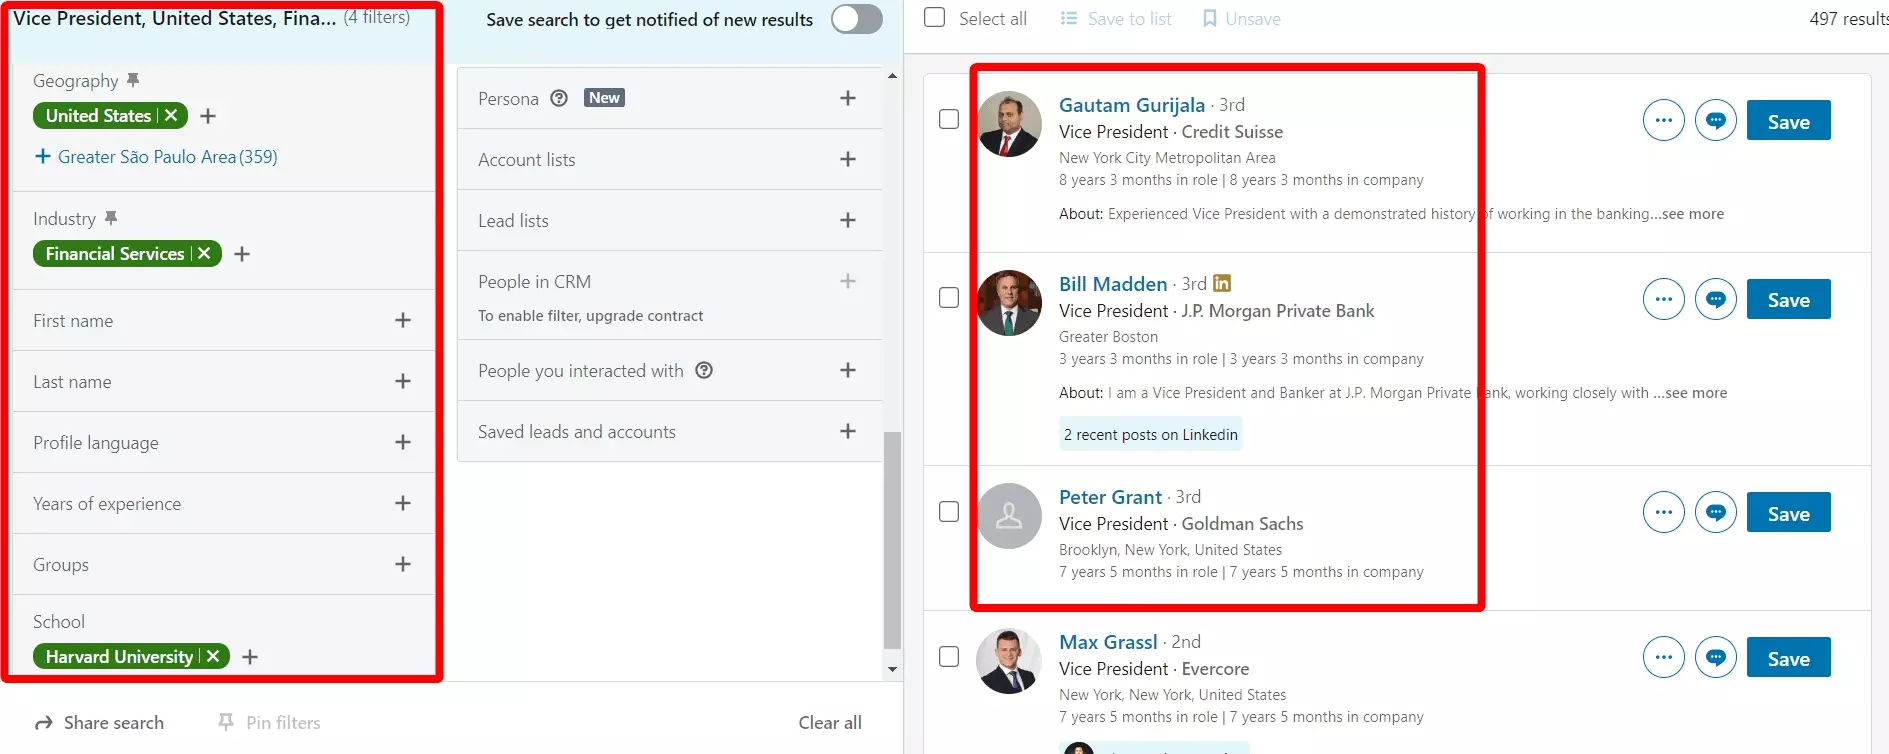Click Clear all filters

[x=829, y=722]
